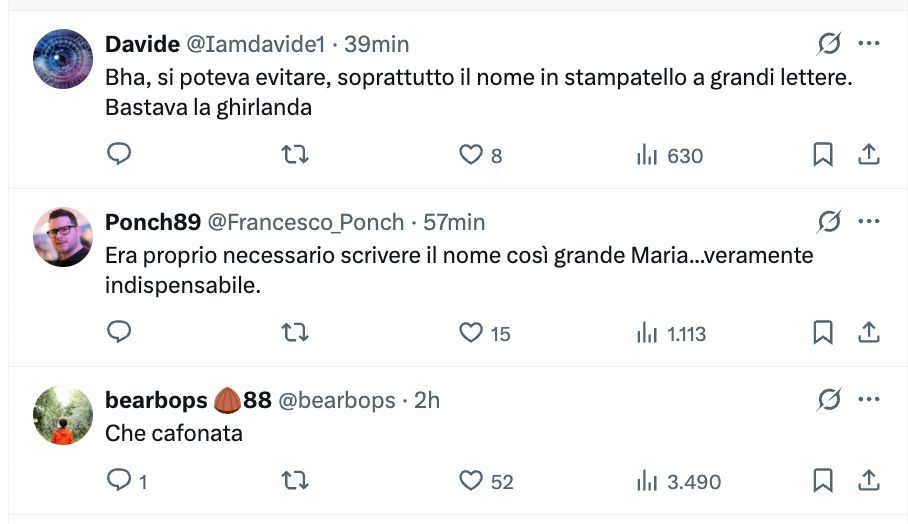Like Davide's tweet with 8 likes

coord(471,155)
